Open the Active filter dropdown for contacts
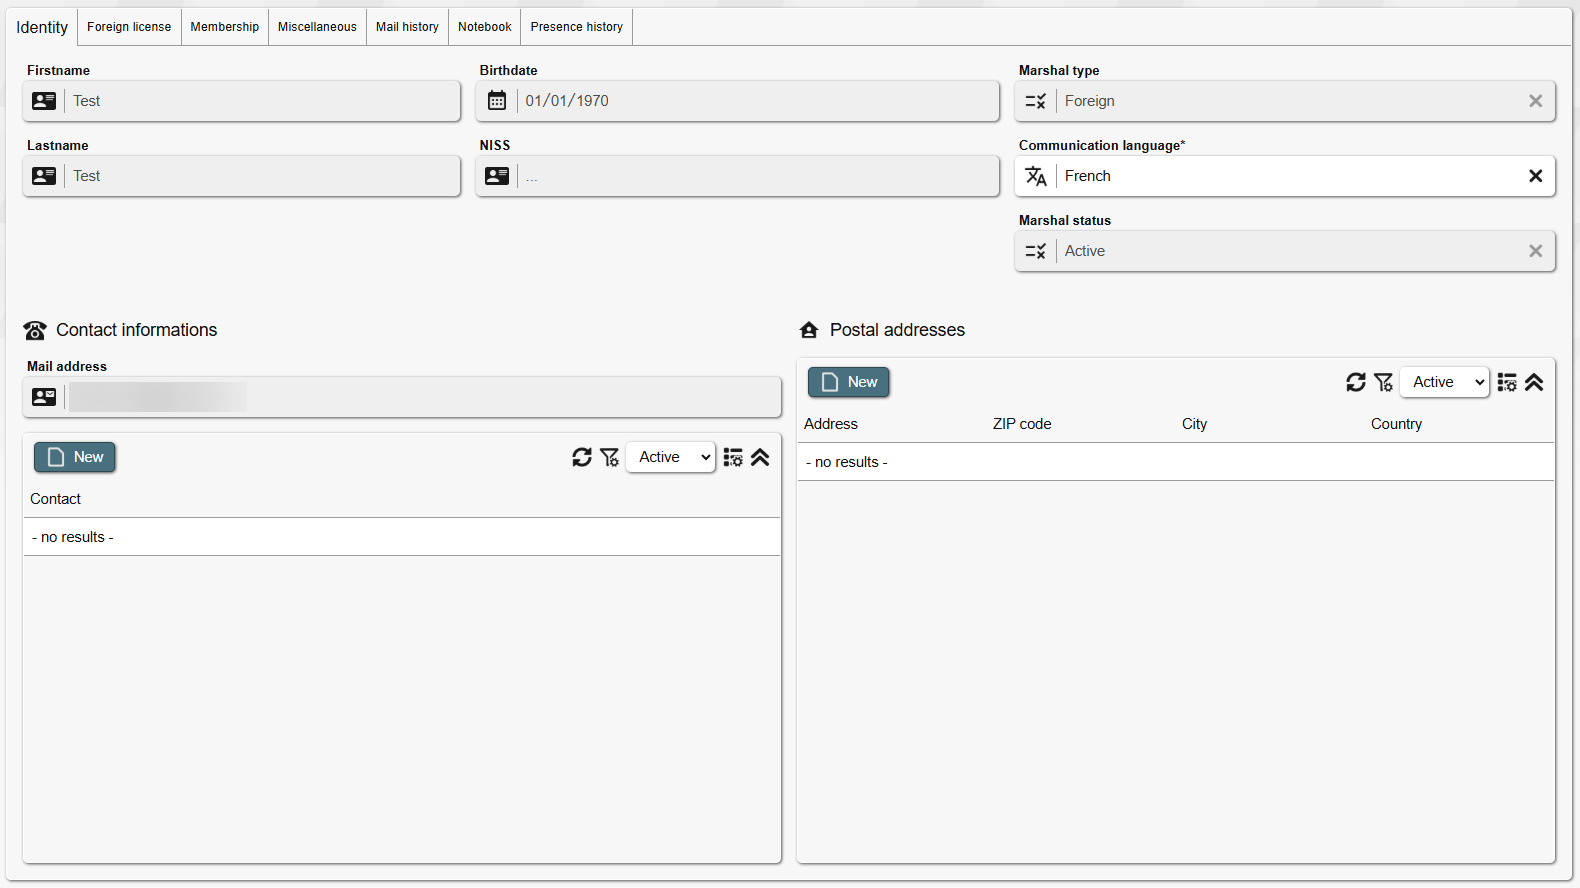Viewport: 1580px width, 888px height. (671, 457)
